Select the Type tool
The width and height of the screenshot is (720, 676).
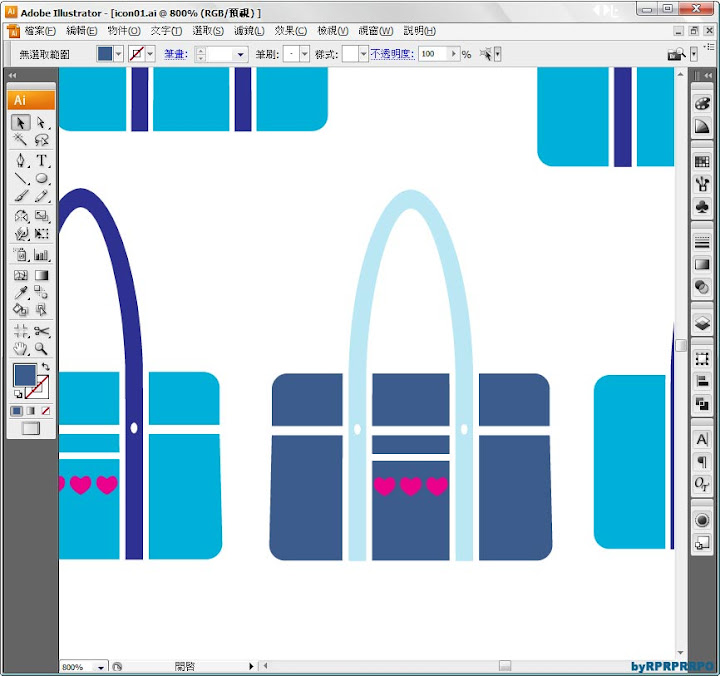[x=42, y=161]
